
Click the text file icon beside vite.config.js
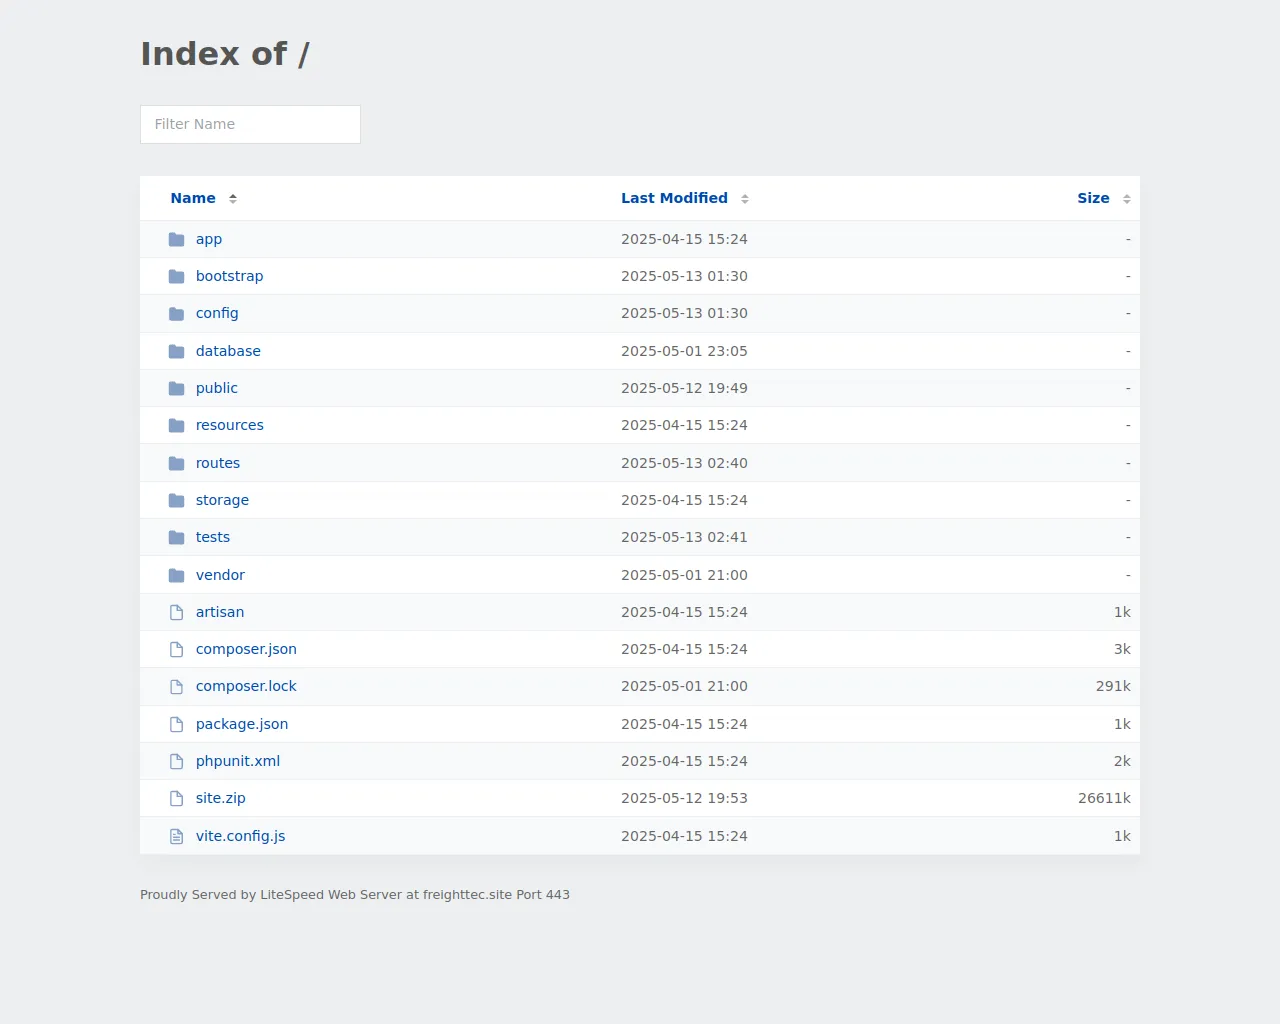point(177,836)
